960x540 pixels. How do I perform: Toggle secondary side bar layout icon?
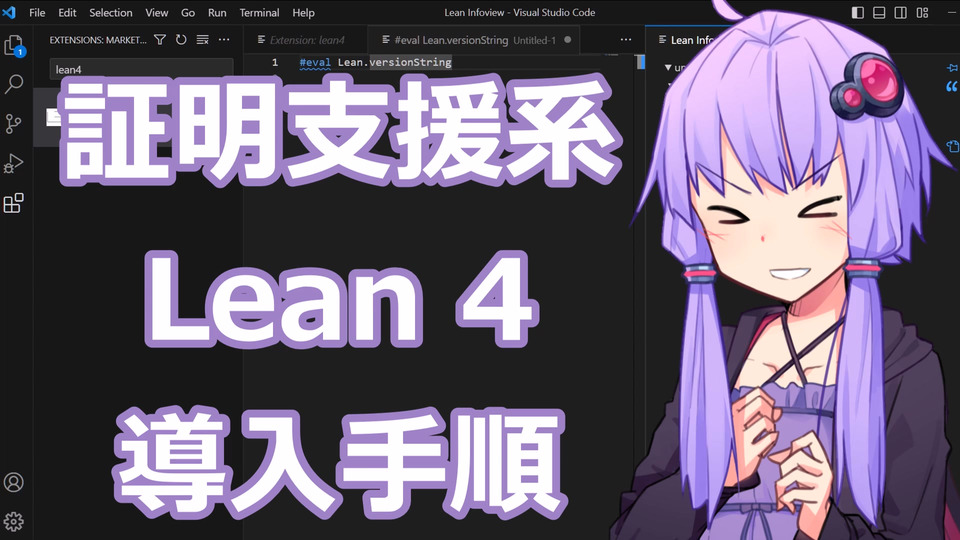coord(901,12)
